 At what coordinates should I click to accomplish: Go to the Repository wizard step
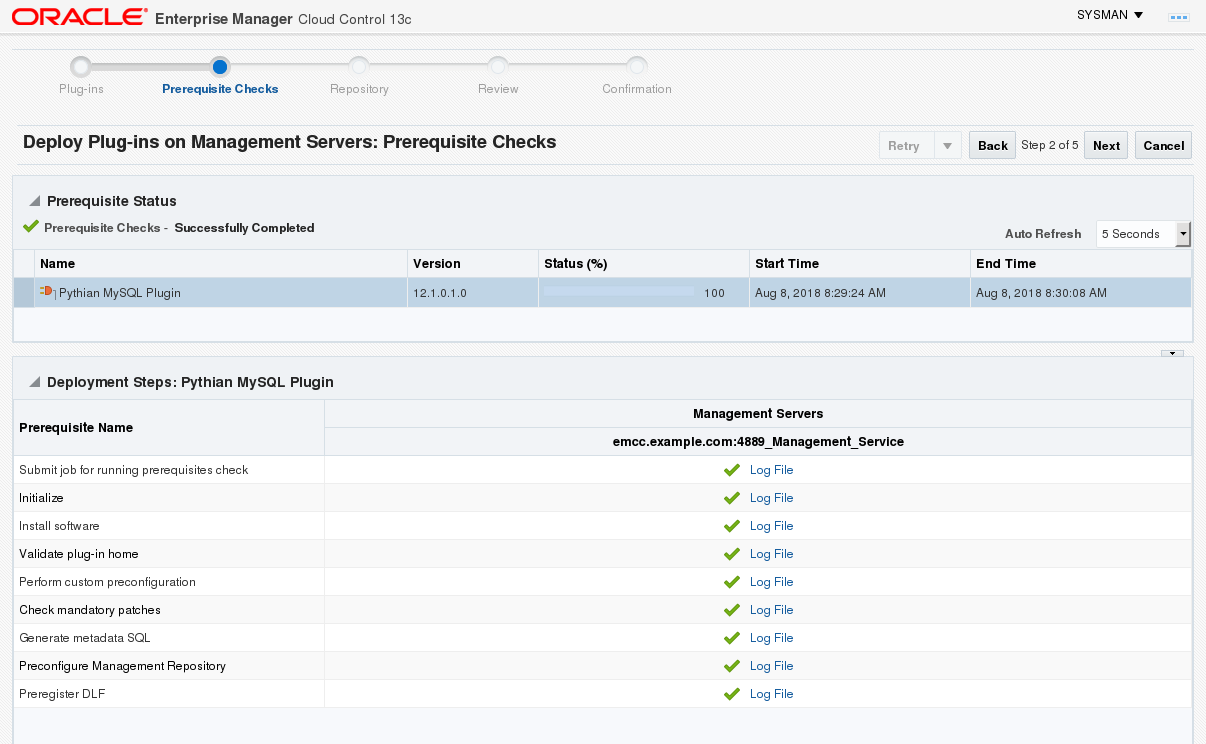[359, 67]
